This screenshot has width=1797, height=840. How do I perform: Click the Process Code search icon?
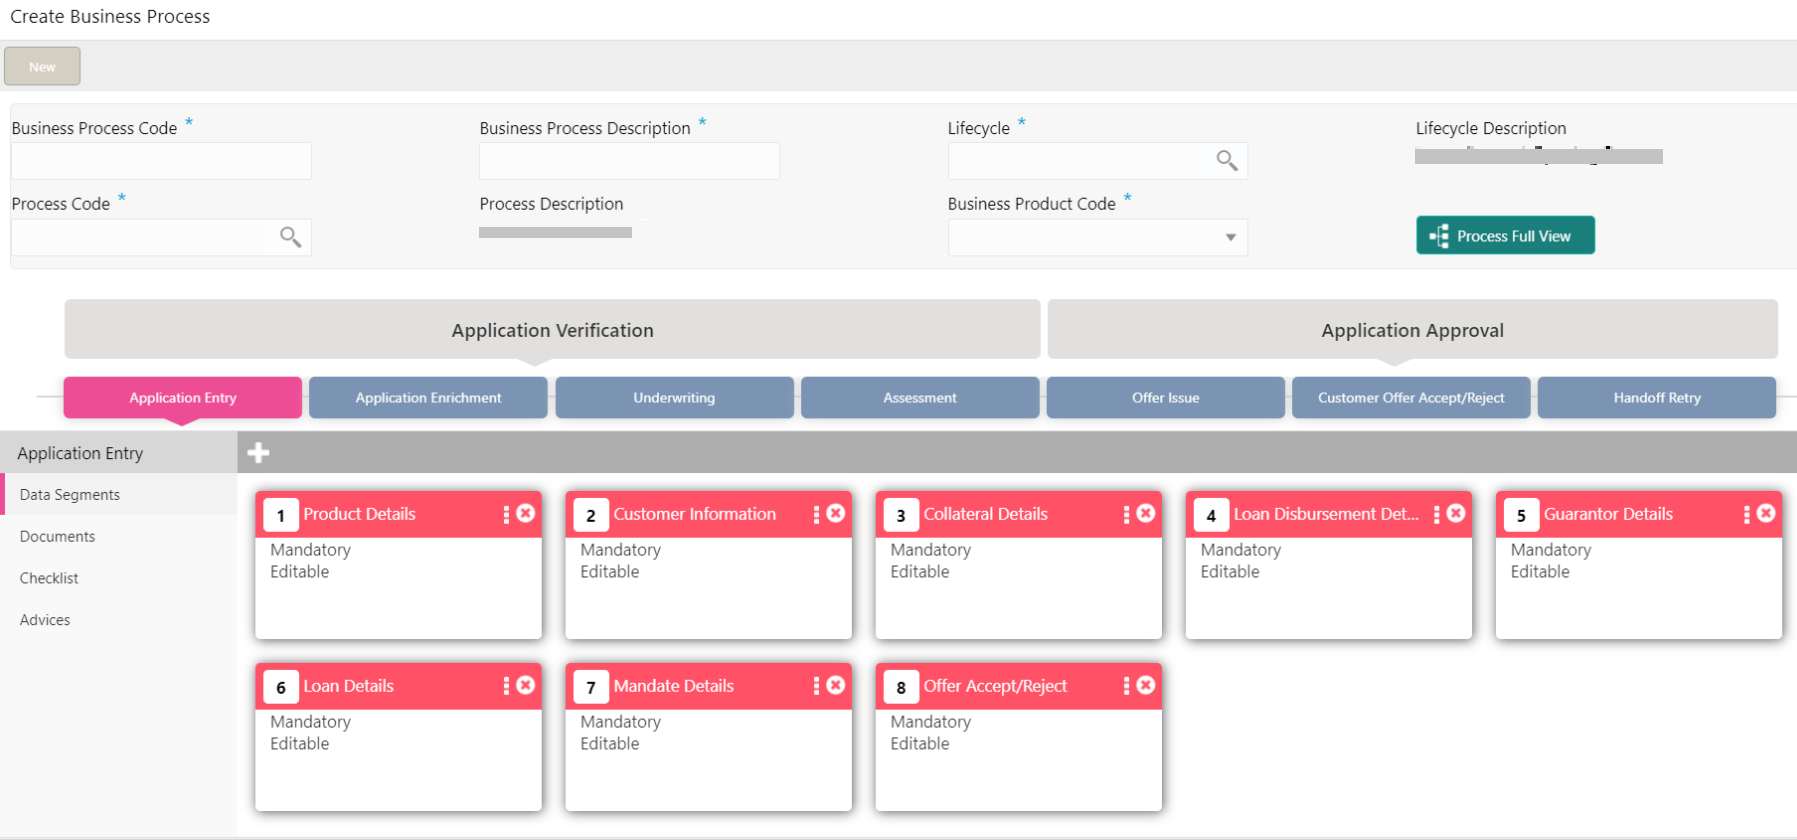(x=290, y=237)
